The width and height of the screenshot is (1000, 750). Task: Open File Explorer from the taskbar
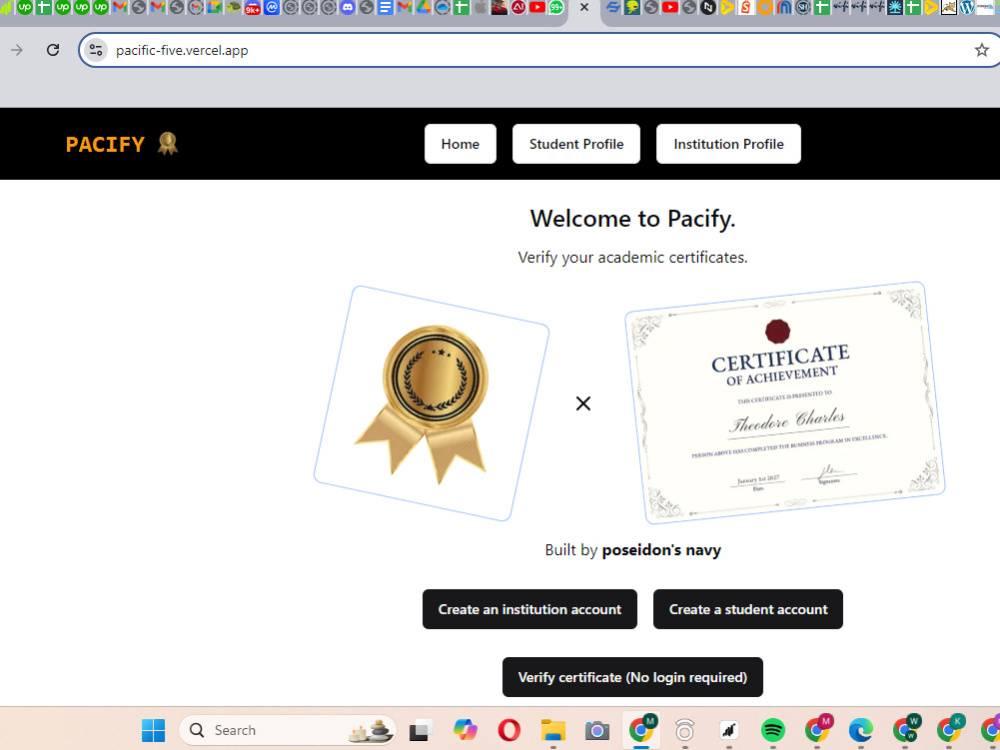553,730
